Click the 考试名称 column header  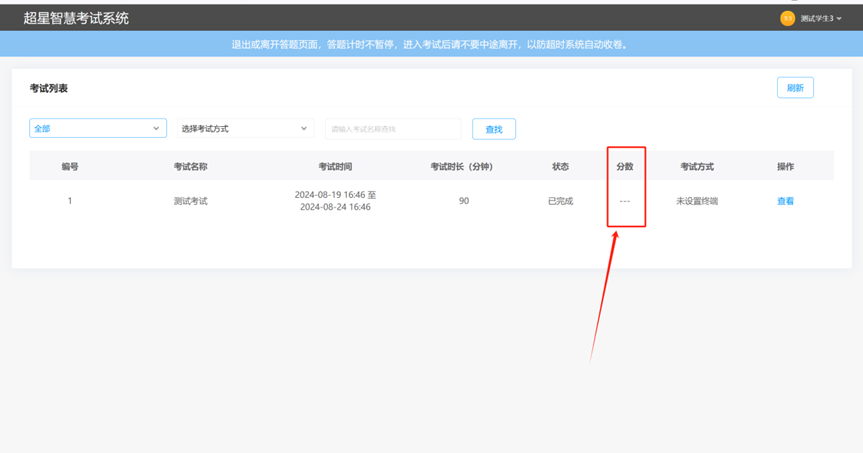click(x=190, y=166)
